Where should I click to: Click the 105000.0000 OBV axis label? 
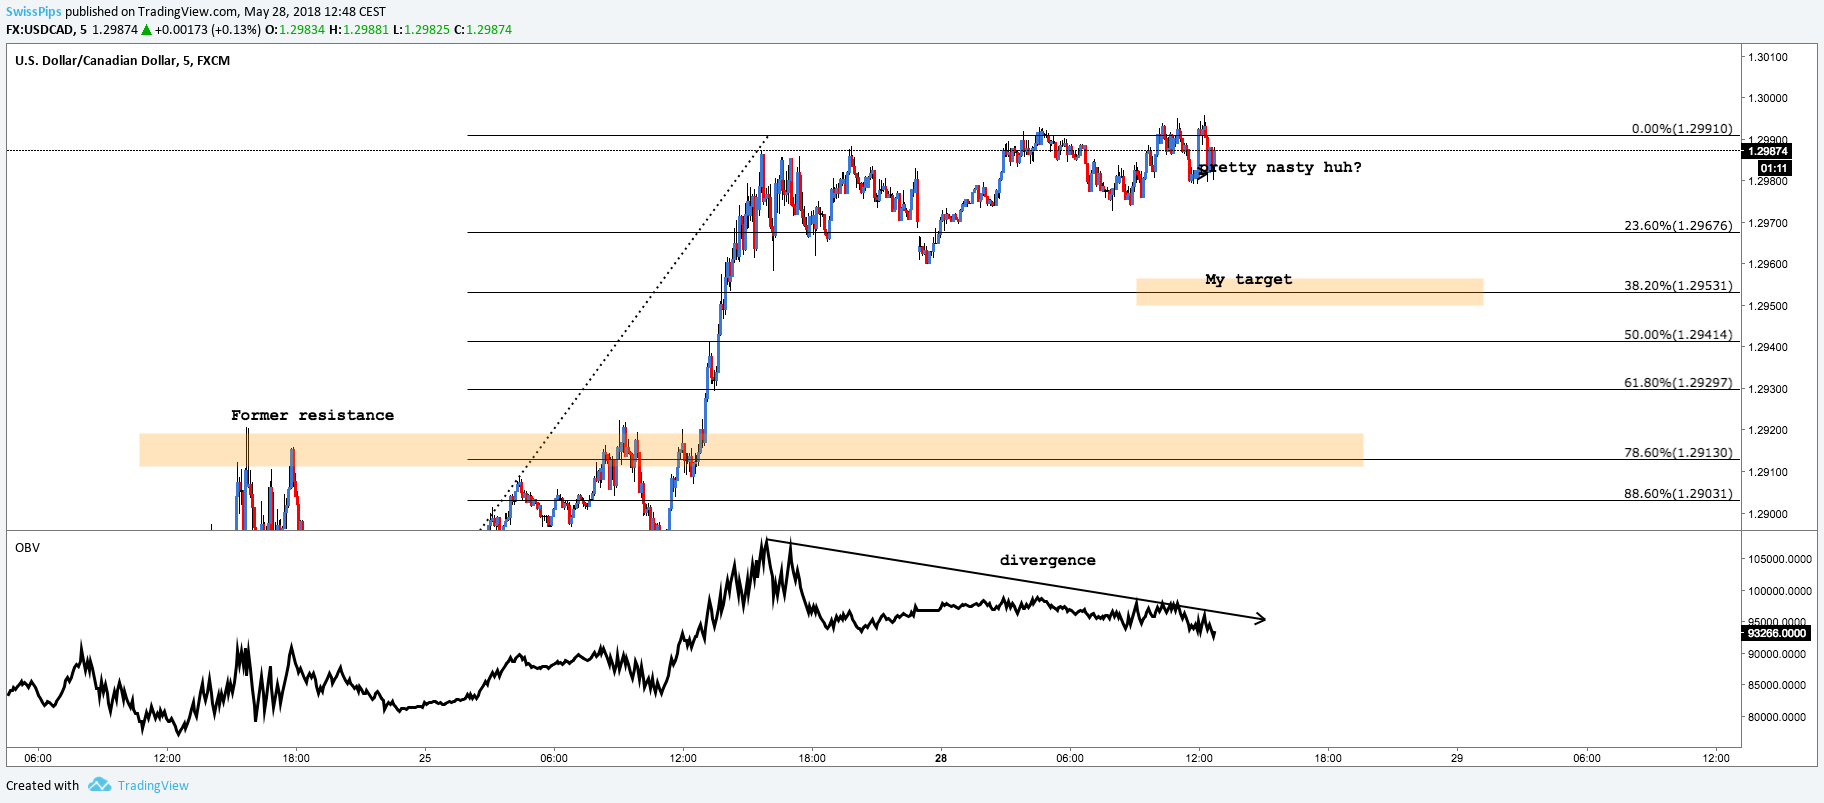click(1779, 559)
